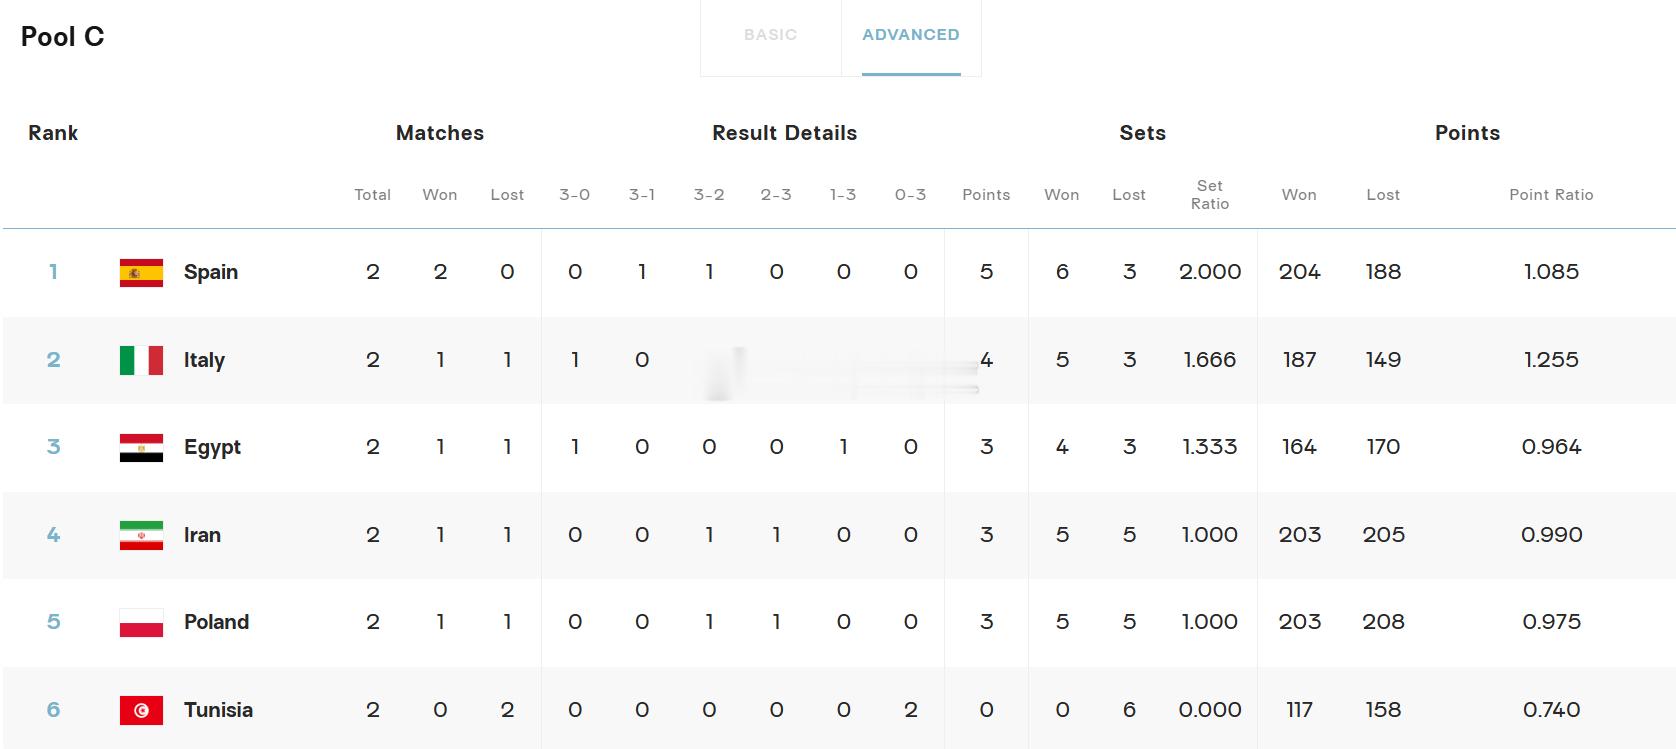This screenshot has height=749, width=1676.
Task: Click the 3-0 result column header
Action: coord(574,195)
